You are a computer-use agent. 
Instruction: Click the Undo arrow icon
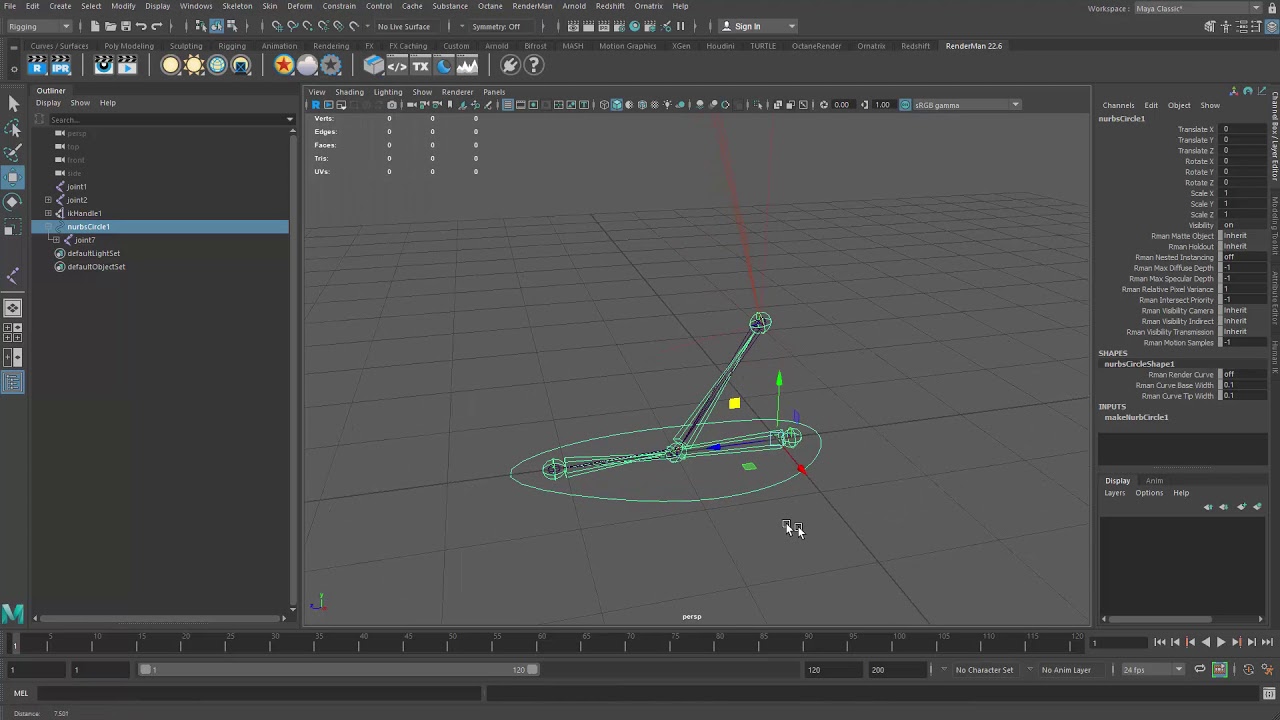141,26
